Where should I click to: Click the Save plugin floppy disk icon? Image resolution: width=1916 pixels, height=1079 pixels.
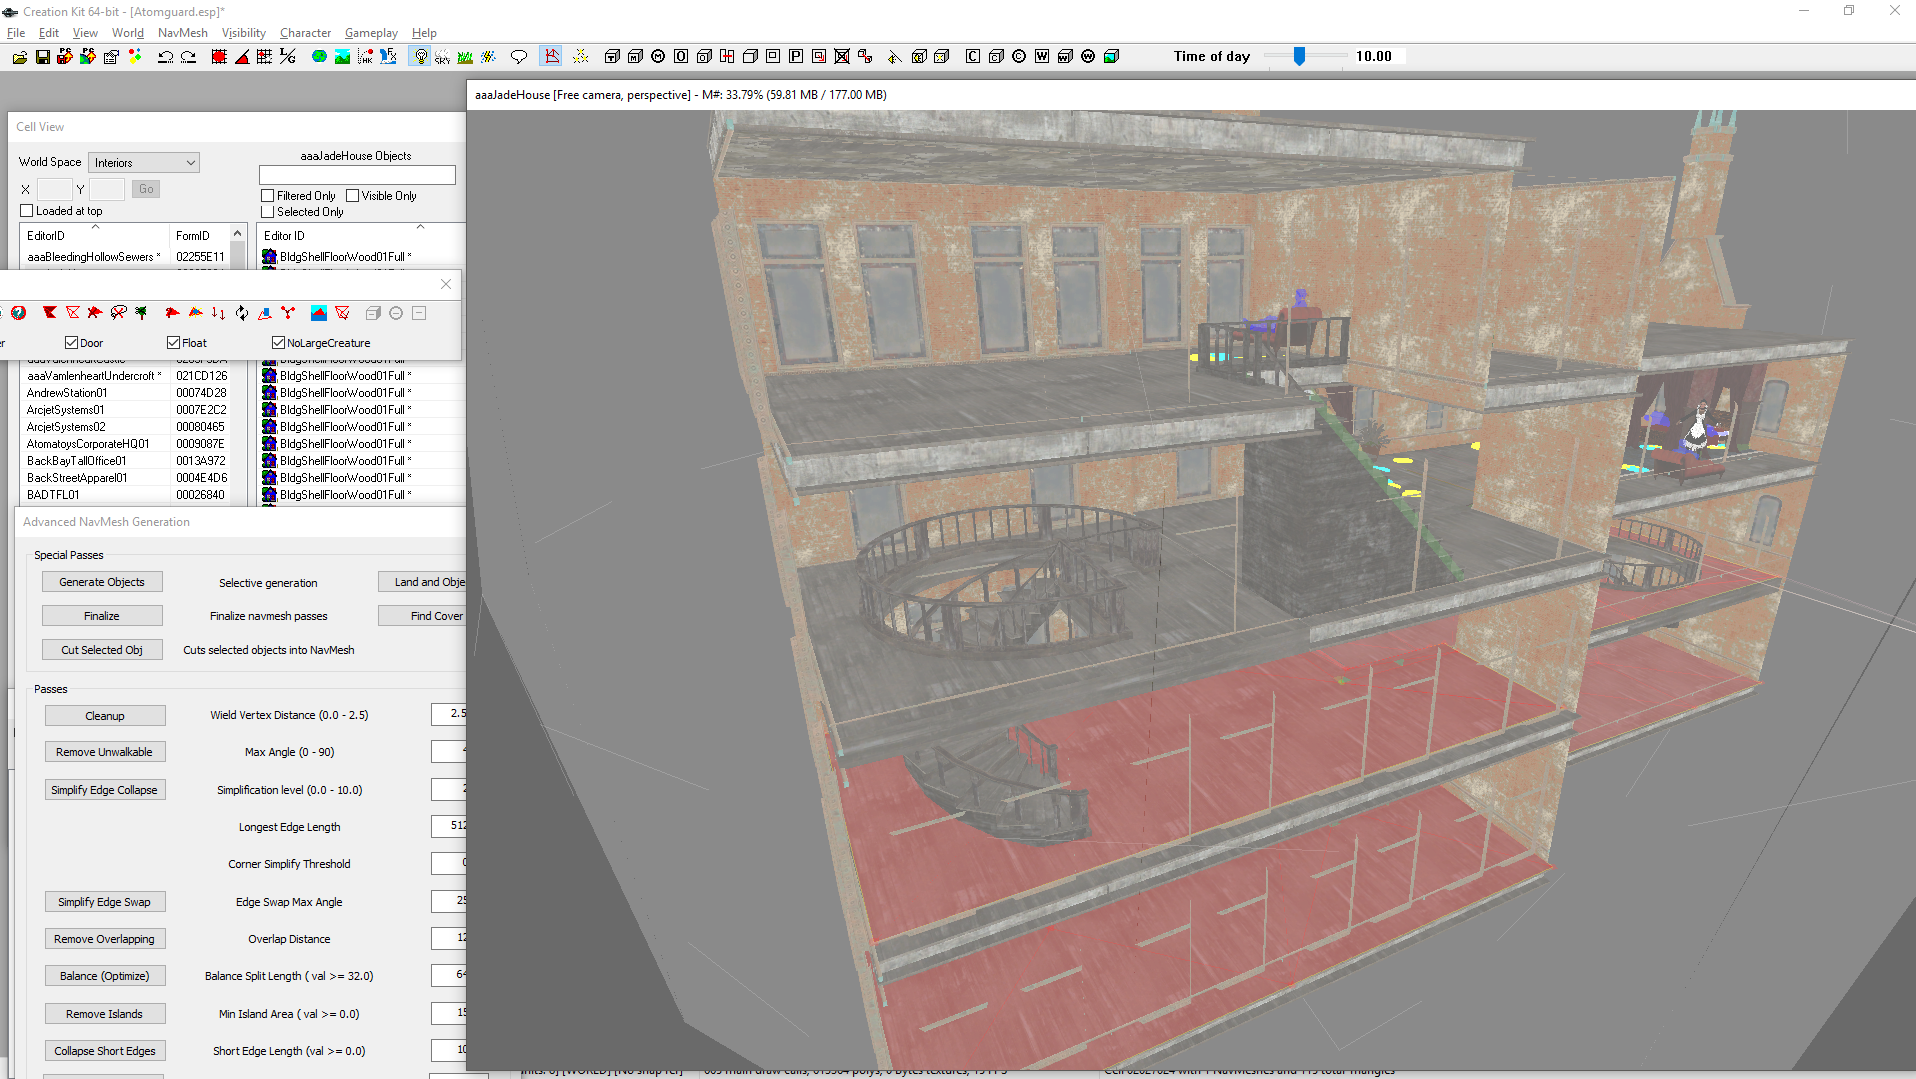42,57
